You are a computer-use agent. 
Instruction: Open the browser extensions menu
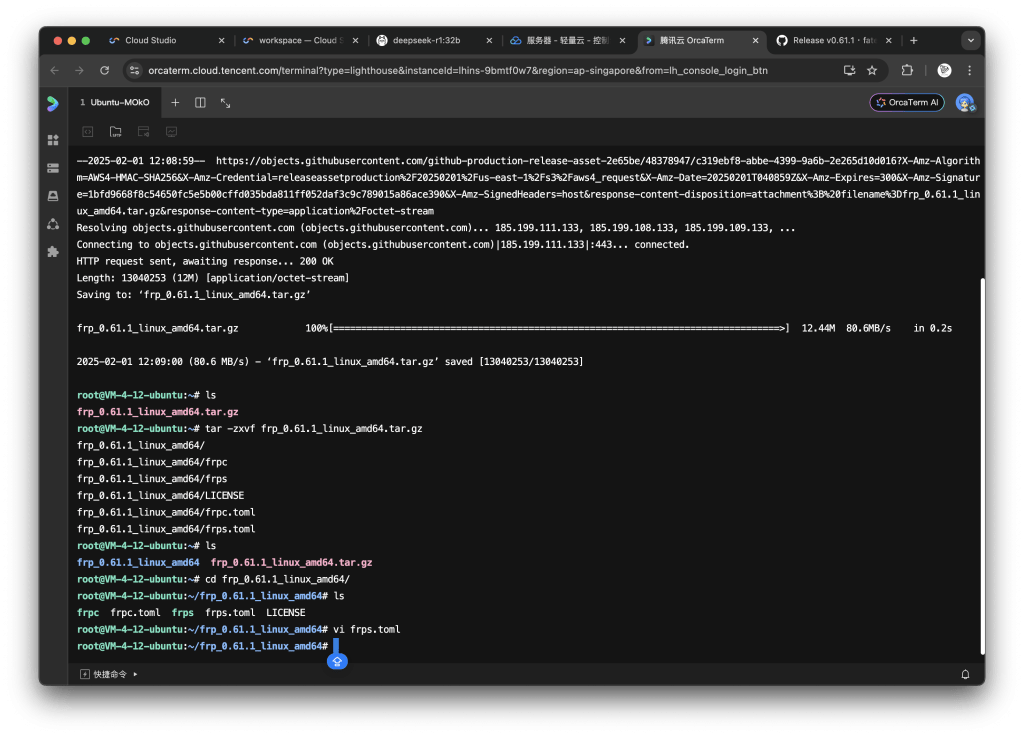coord(907,71)
